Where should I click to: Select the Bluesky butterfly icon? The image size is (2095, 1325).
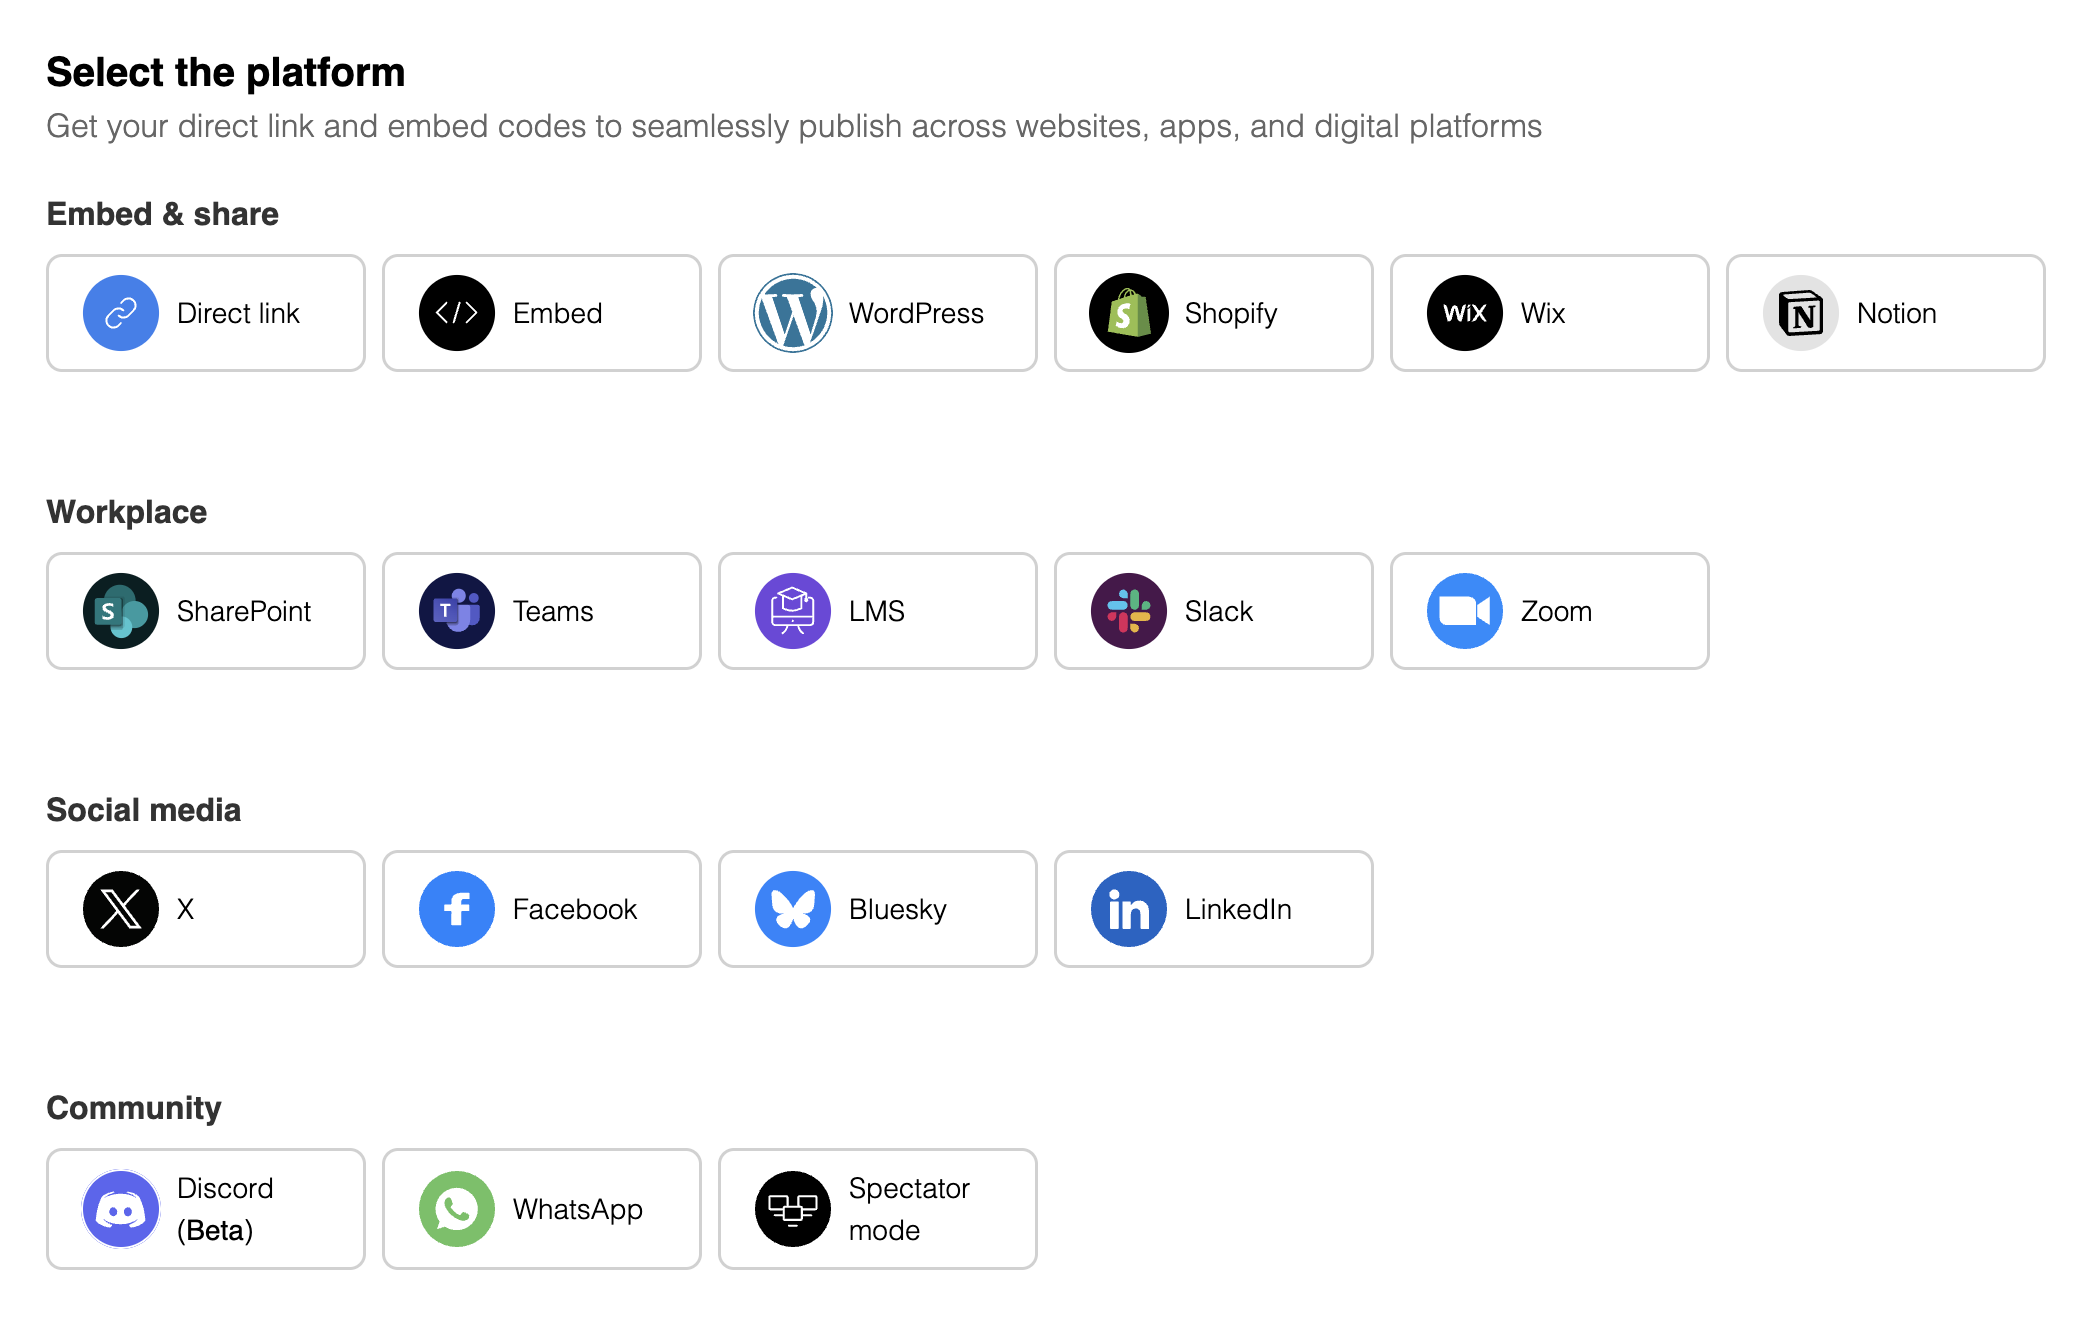point(793,909)
